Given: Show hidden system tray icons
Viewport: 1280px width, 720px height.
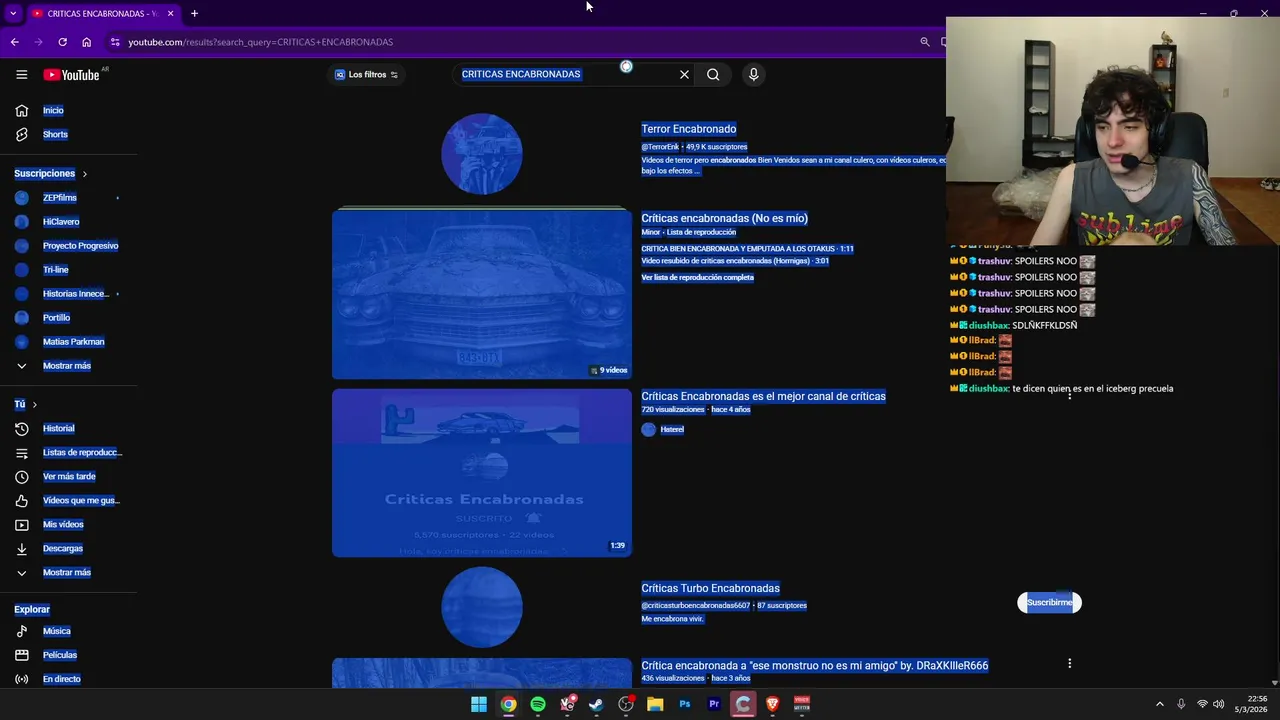Looking at the screenshot, I should 1160,704.
